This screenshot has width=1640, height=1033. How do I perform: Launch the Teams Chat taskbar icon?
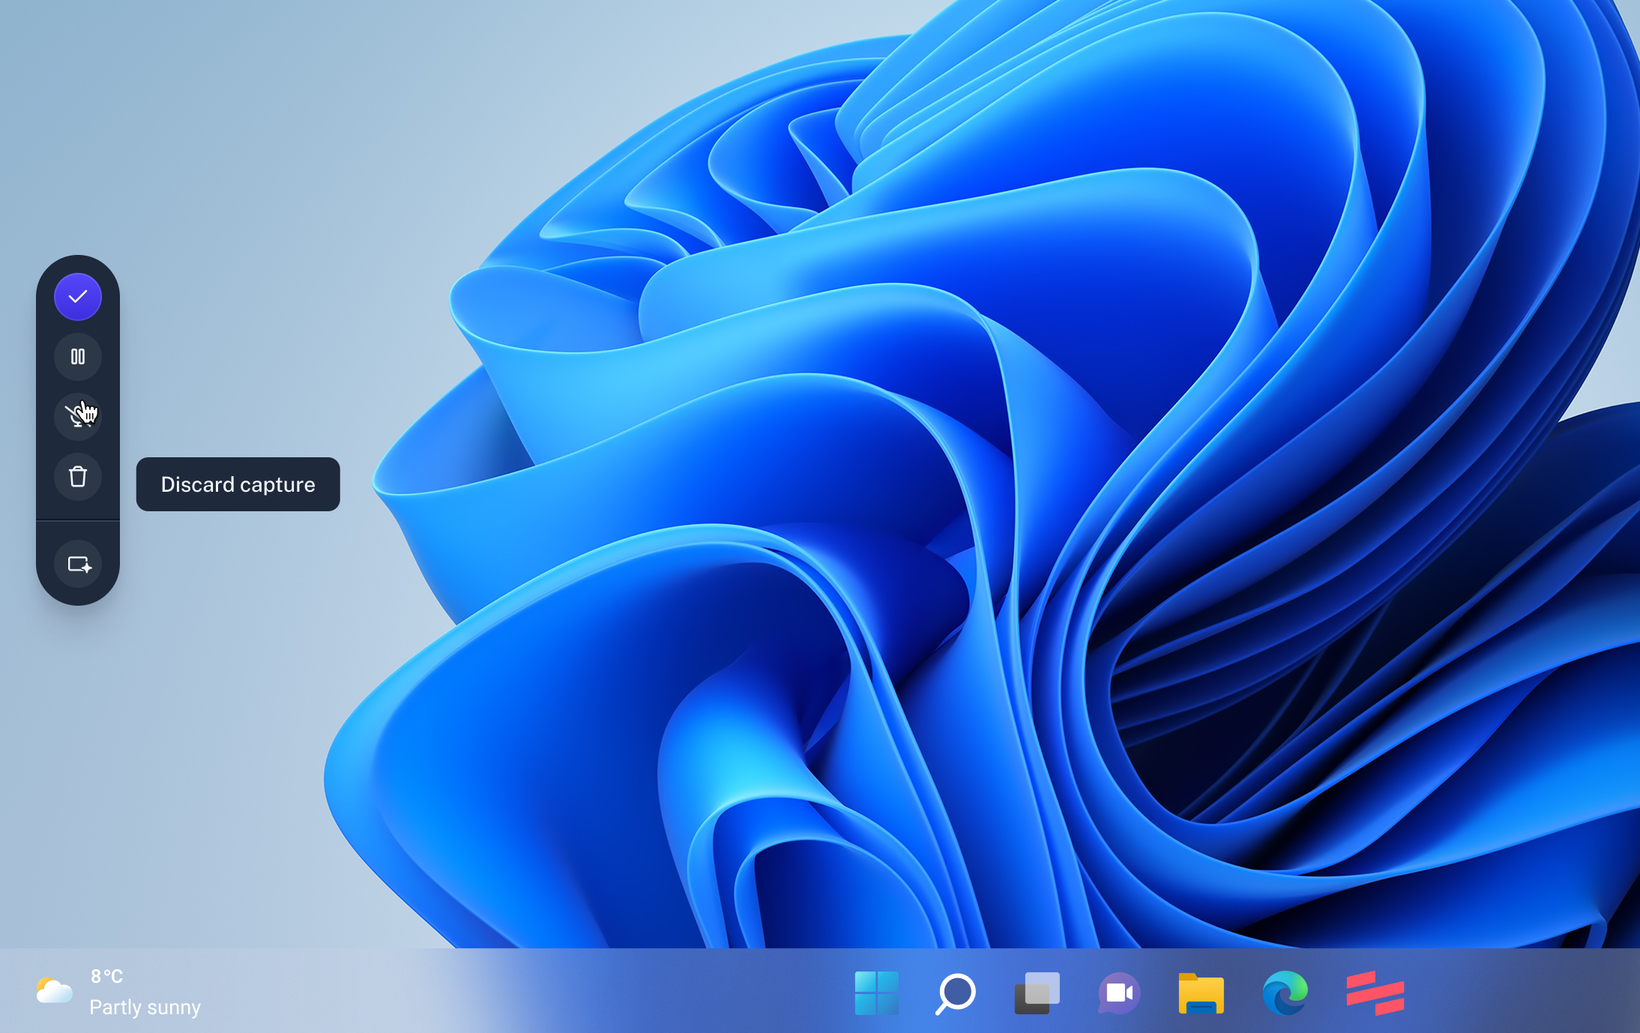[1119, 993]
